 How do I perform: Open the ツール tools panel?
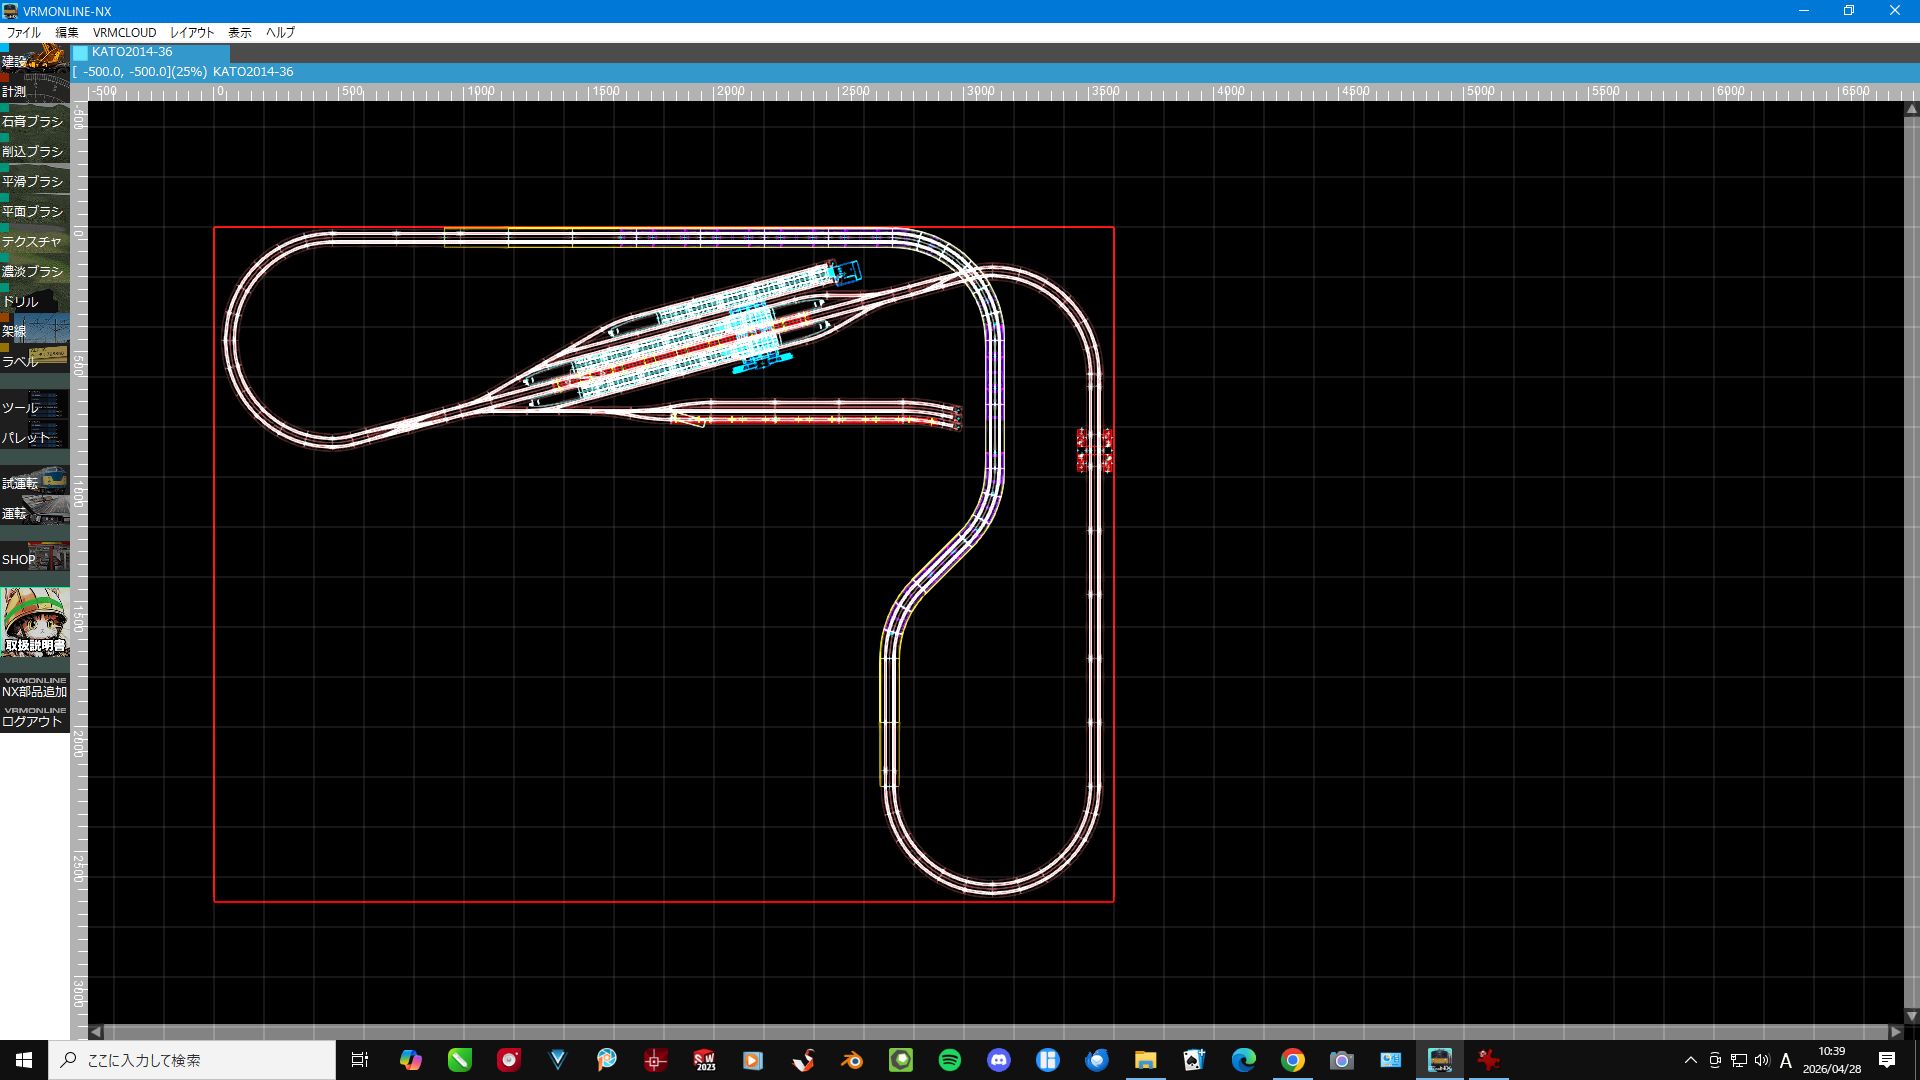tap(35, 405)
